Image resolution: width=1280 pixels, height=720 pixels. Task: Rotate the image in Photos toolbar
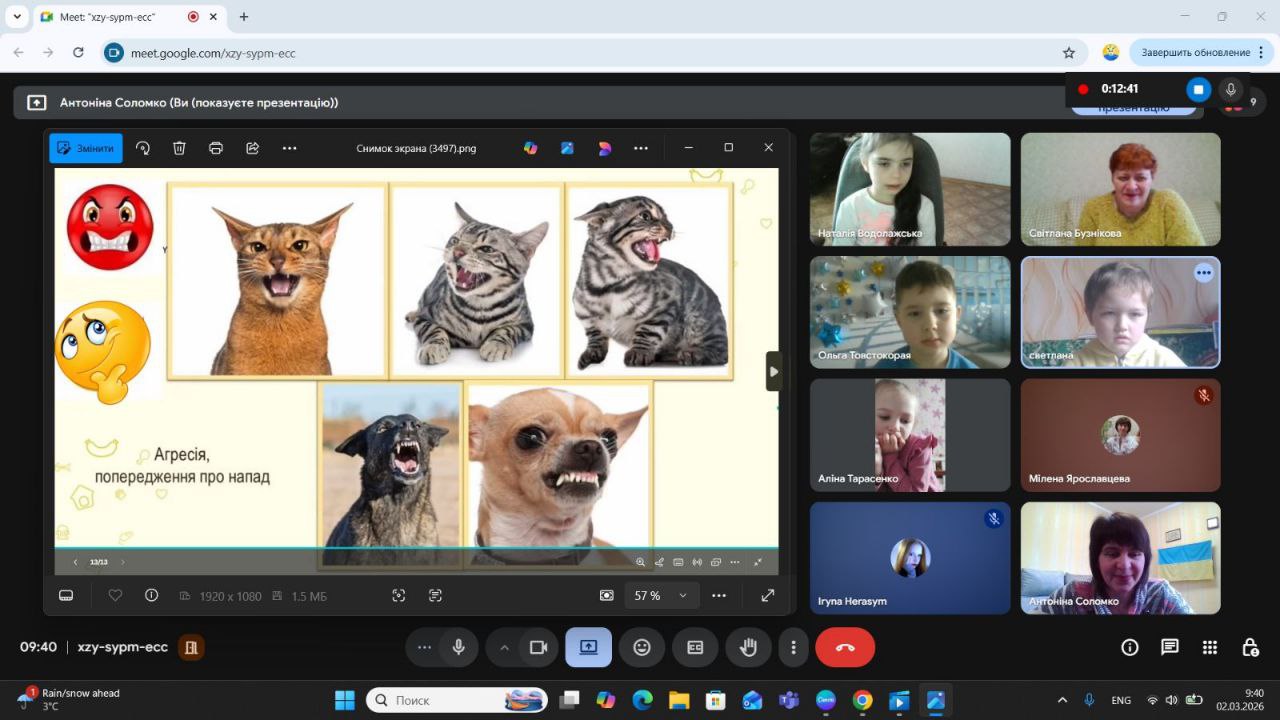143,148
